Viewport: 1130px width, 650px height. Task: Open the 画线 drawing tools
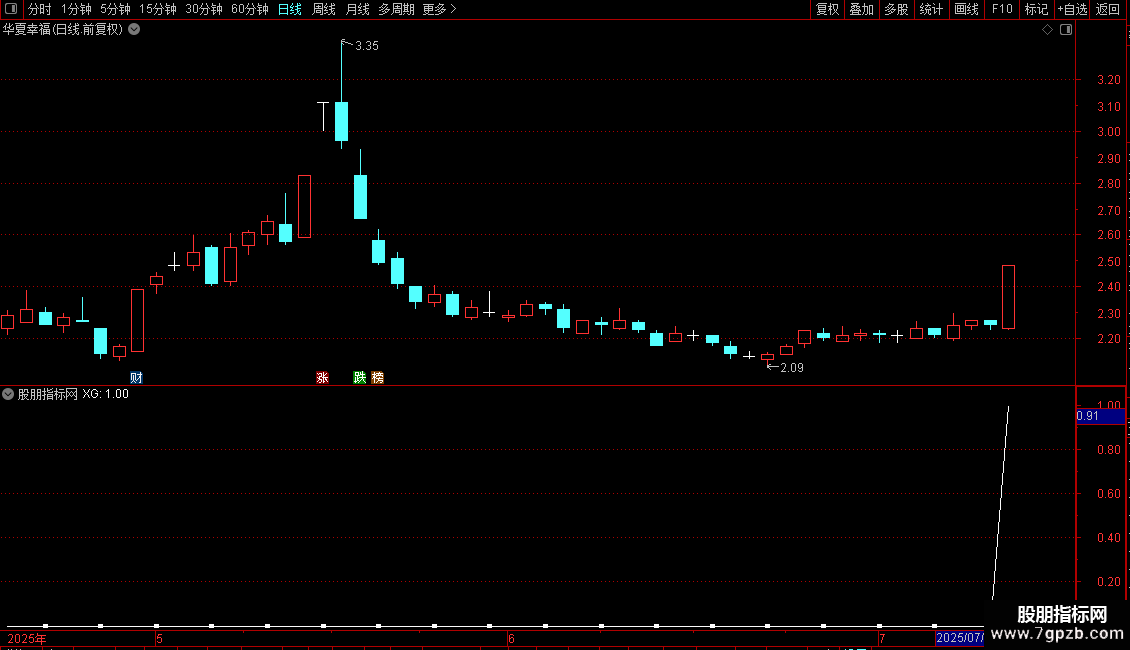[966, 9]
